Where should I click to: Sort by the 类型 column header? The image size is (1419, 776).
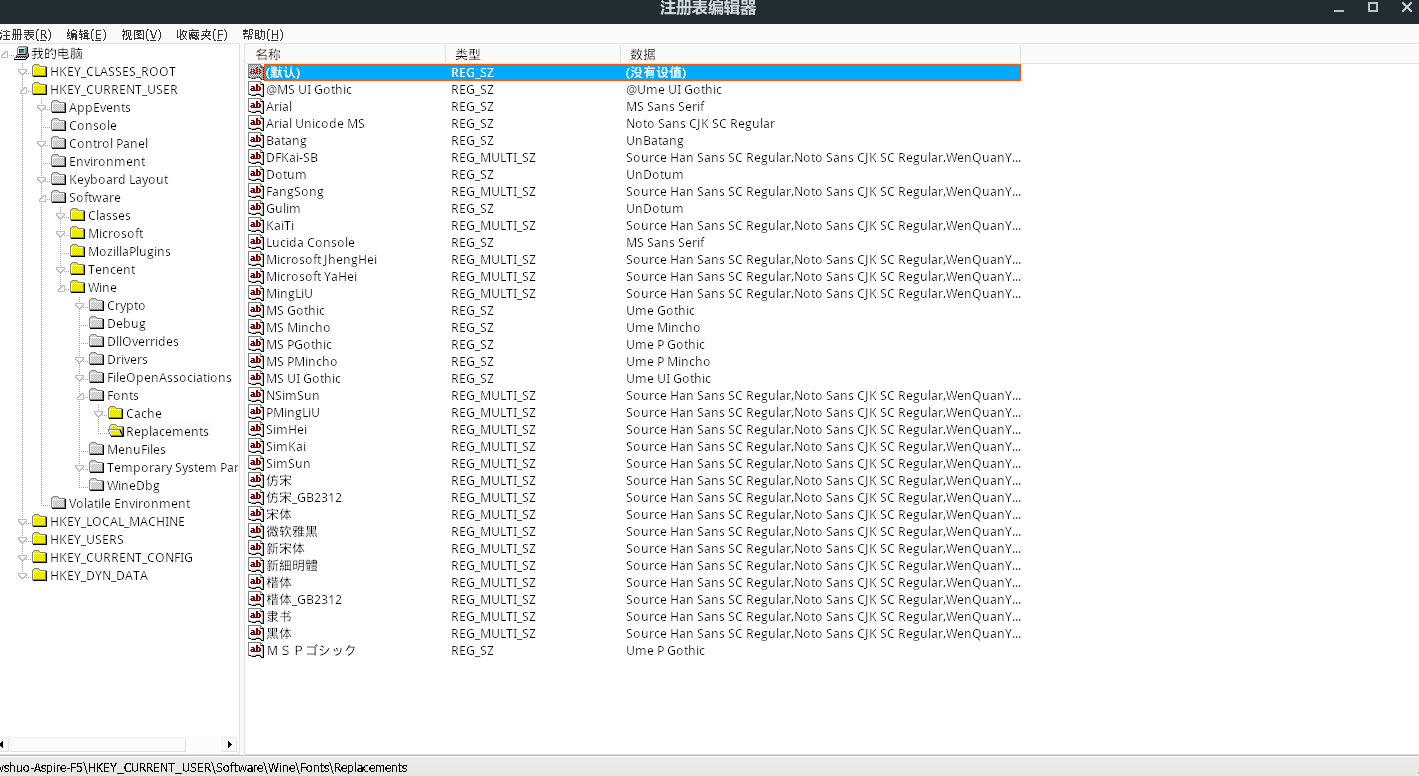click(533, 54)
